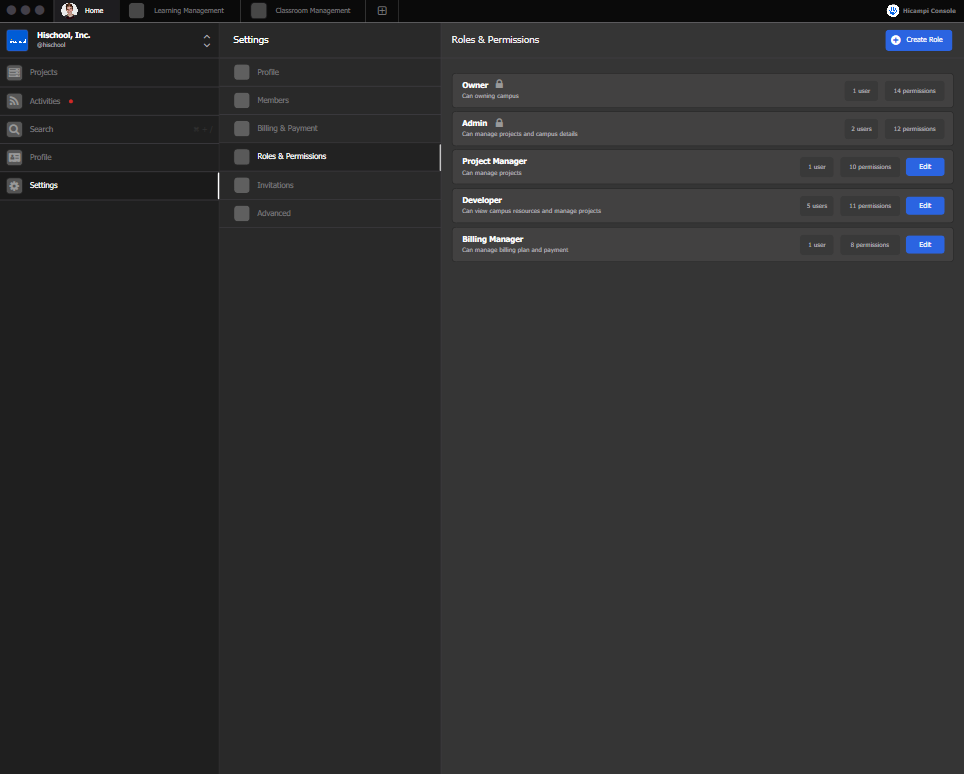
Task: Click the Hischool blue campus logo
Action: [x=17, y=40]
